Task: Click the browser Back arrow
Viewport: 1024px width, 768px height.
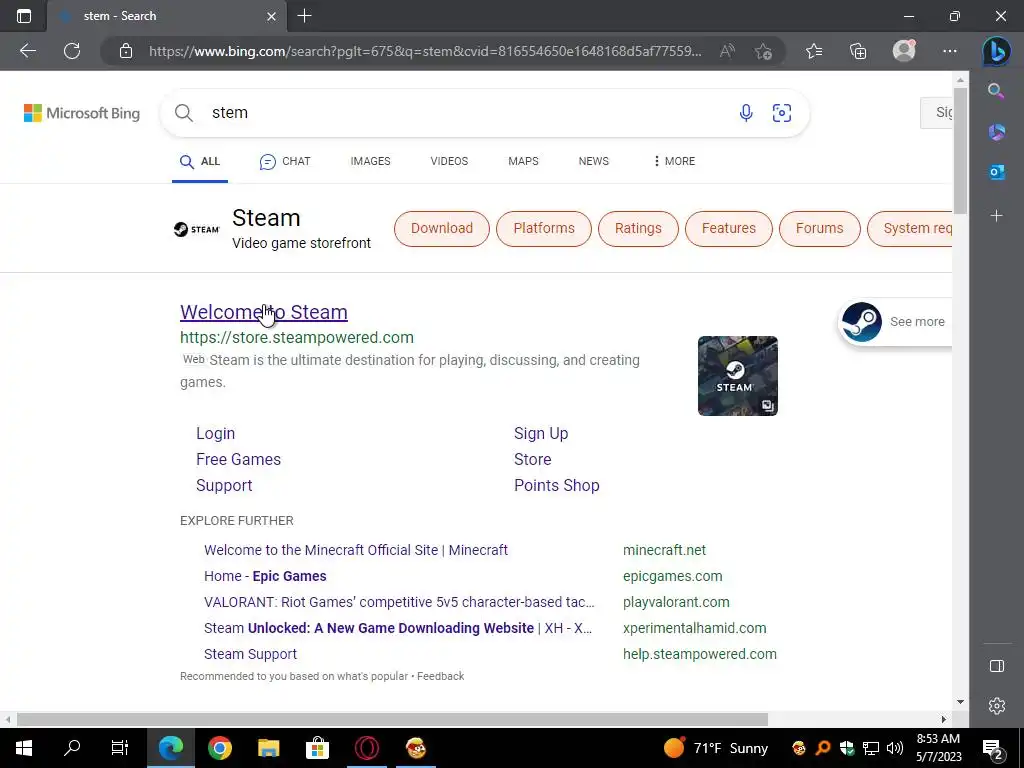Action: click(x=27, y=51)
